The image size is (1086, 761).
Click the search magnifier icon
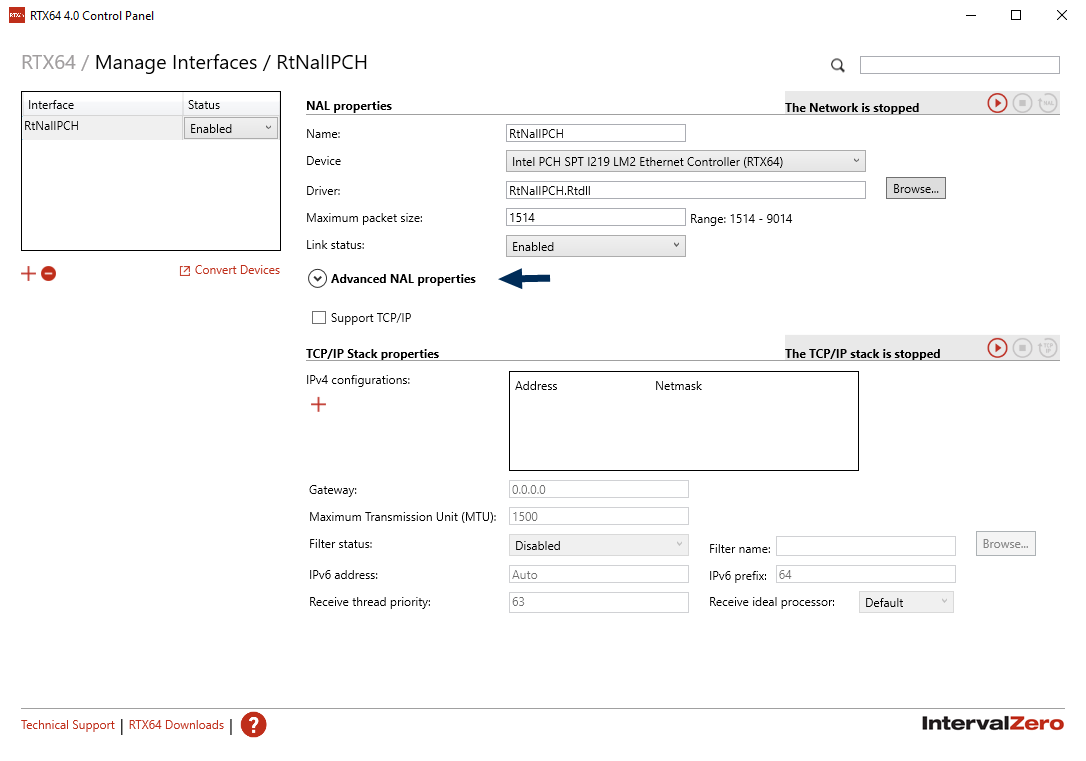[837, 65]
